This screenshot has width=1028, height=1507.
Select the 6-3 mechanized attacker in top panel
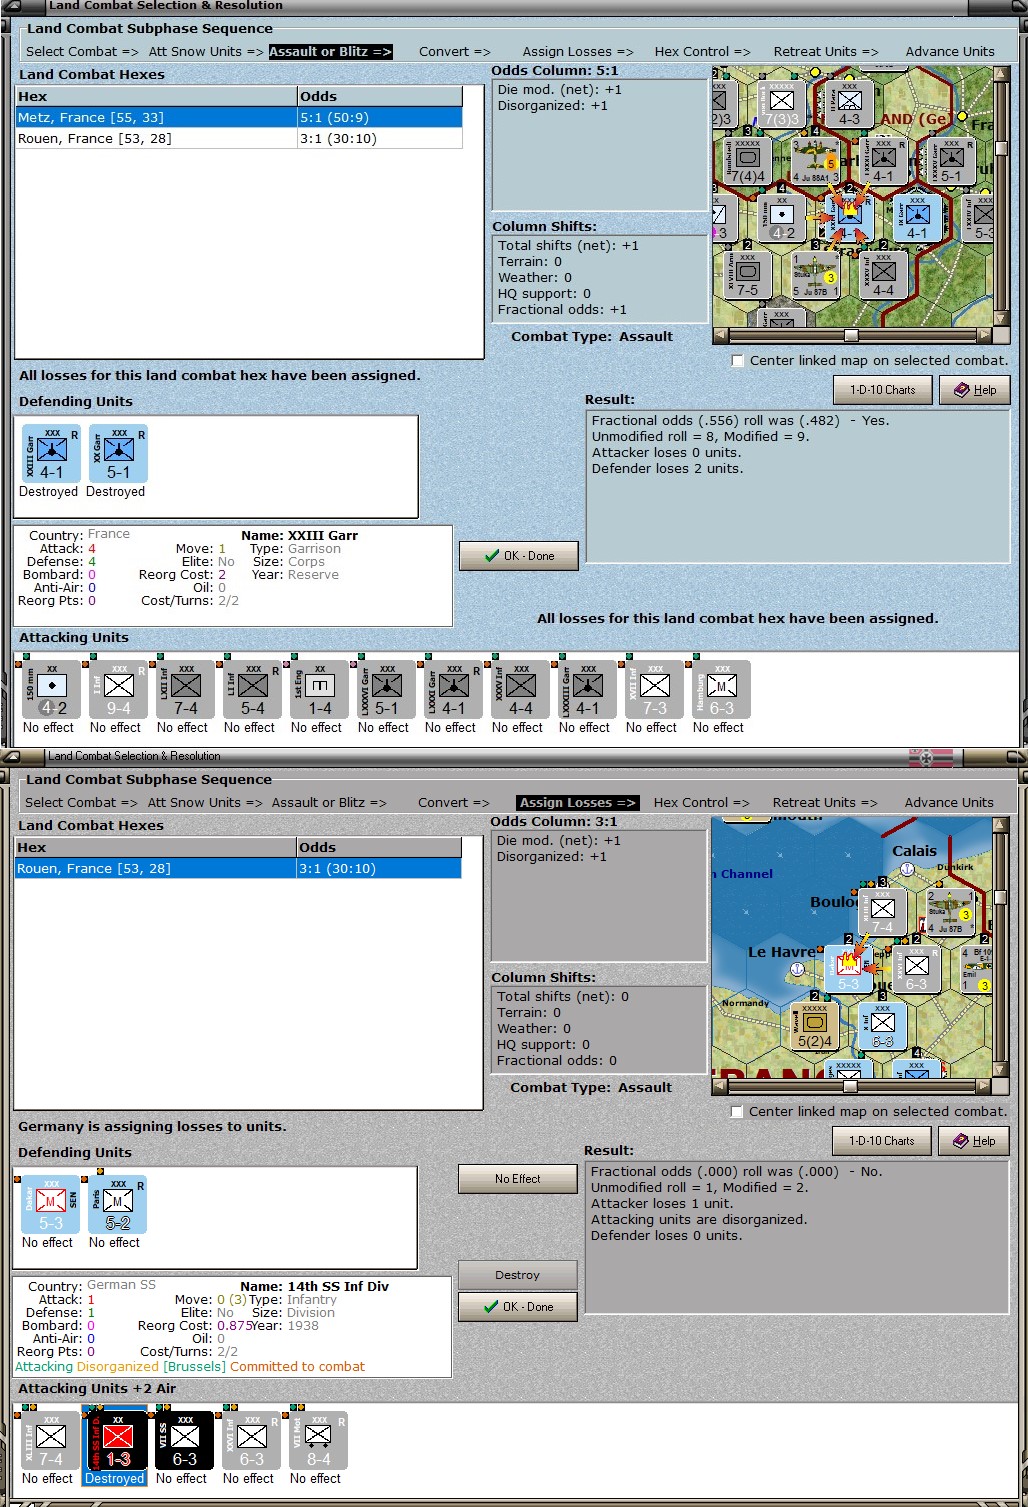coord(722,690)
